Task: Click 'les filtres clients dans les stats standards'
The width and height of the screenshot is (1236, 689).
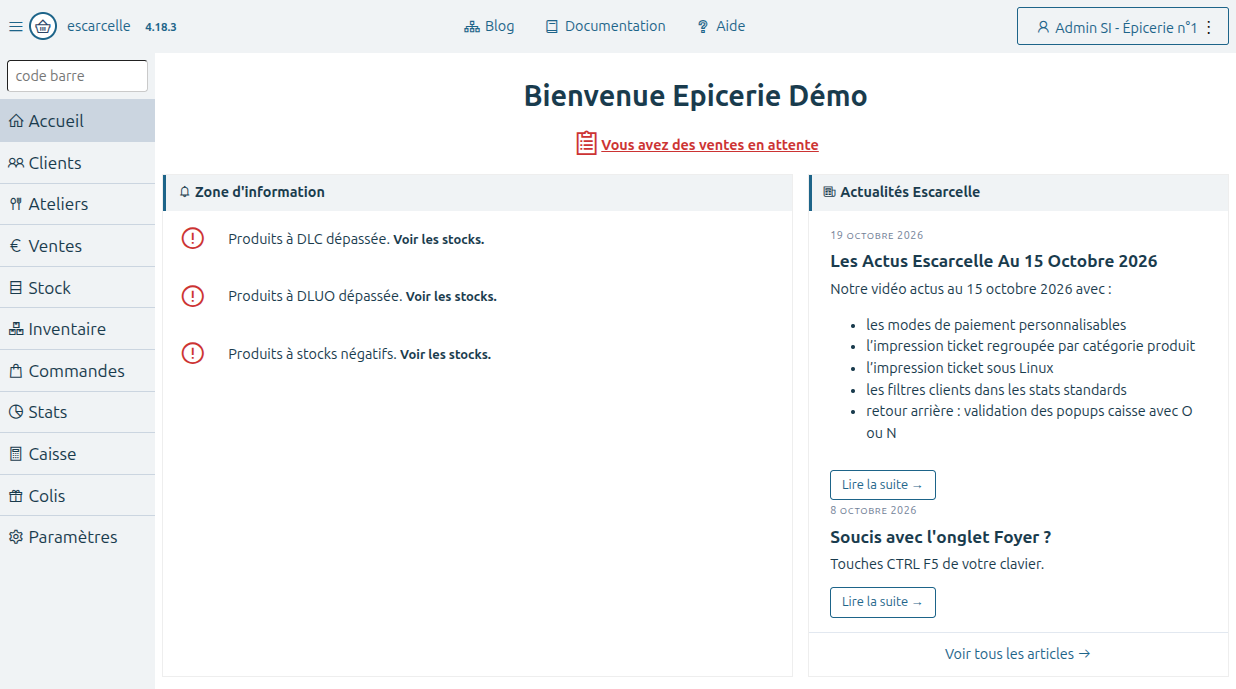Action: (x=997, y=390)
